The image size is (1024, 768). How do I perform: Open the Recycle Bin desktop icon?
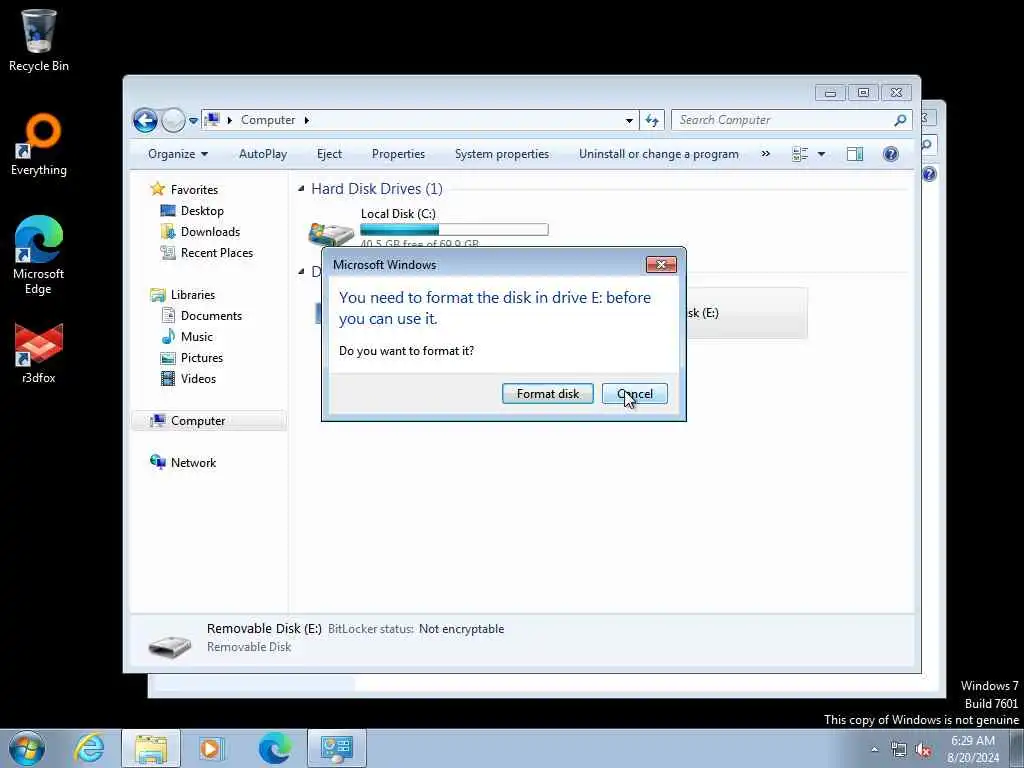pos(39,40)
